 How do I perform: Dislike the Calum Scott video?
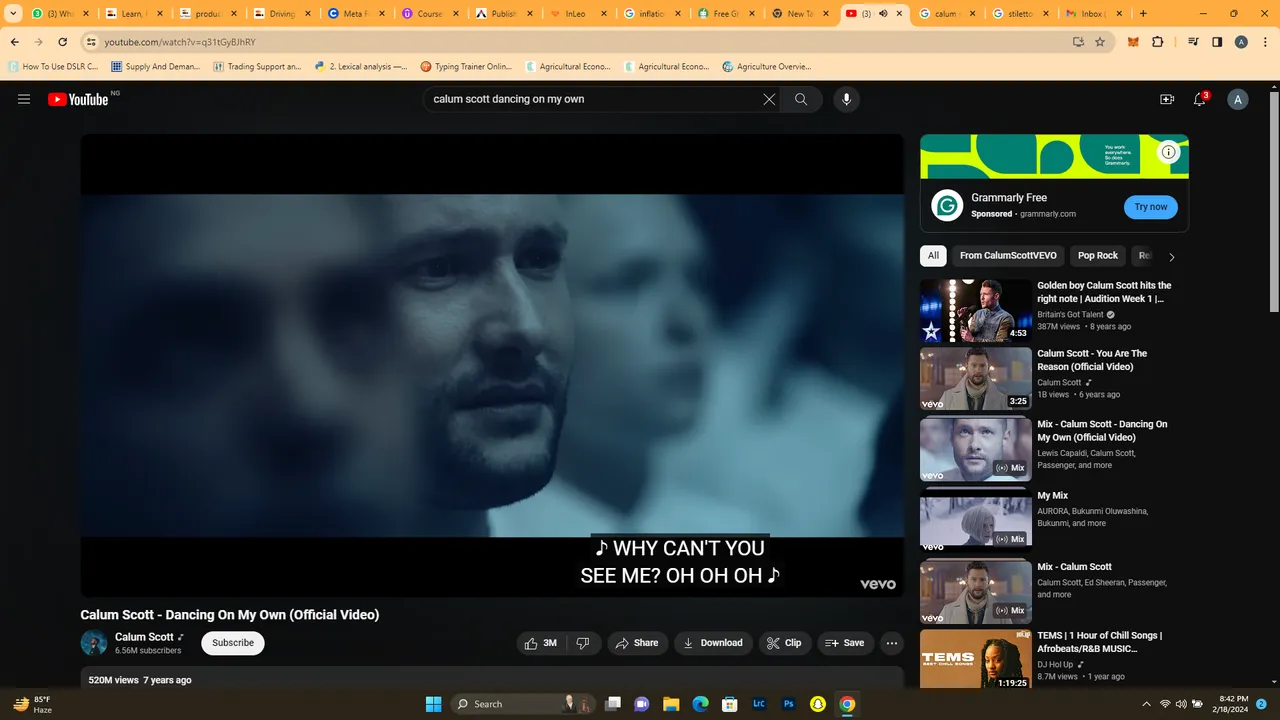[583, 643]
